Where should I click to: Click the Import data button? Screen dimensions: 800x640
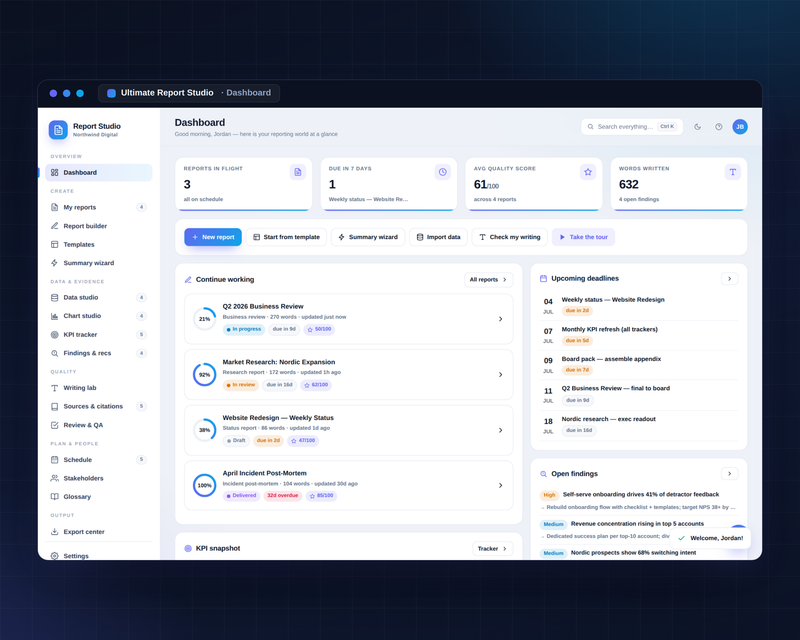438,237
